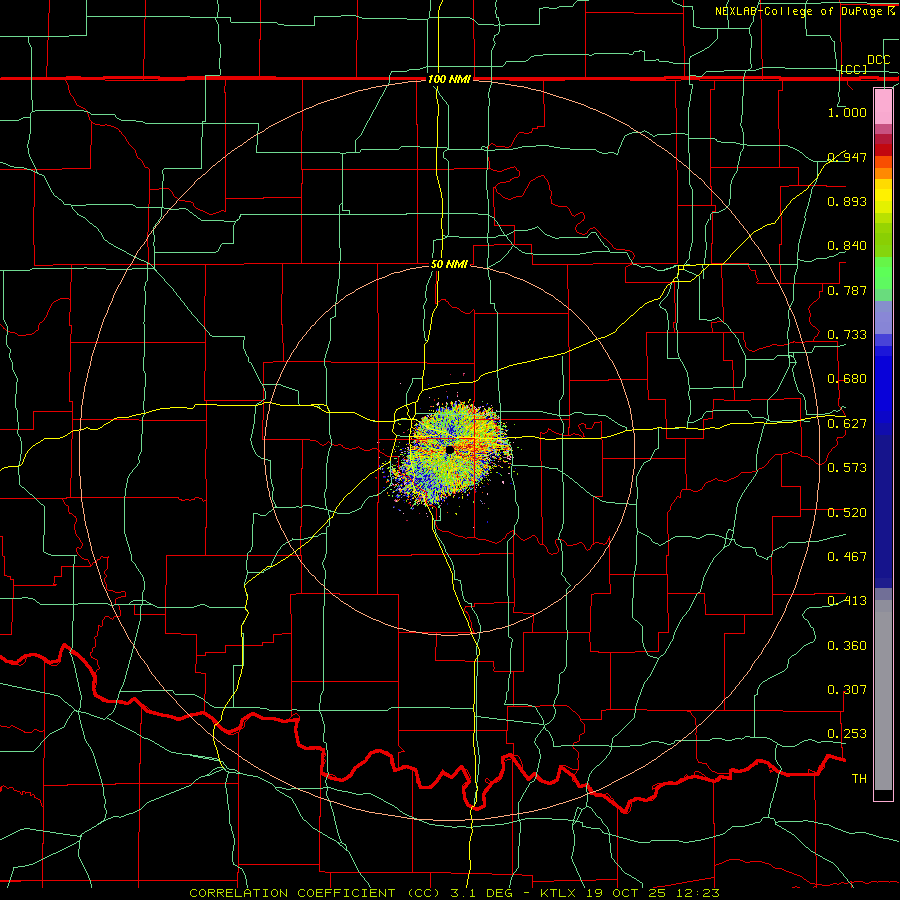Screen dimensions: 900x900
Task: Click the Correlation Coefficient caption at the bottom
Action: [x=454, y=893]
